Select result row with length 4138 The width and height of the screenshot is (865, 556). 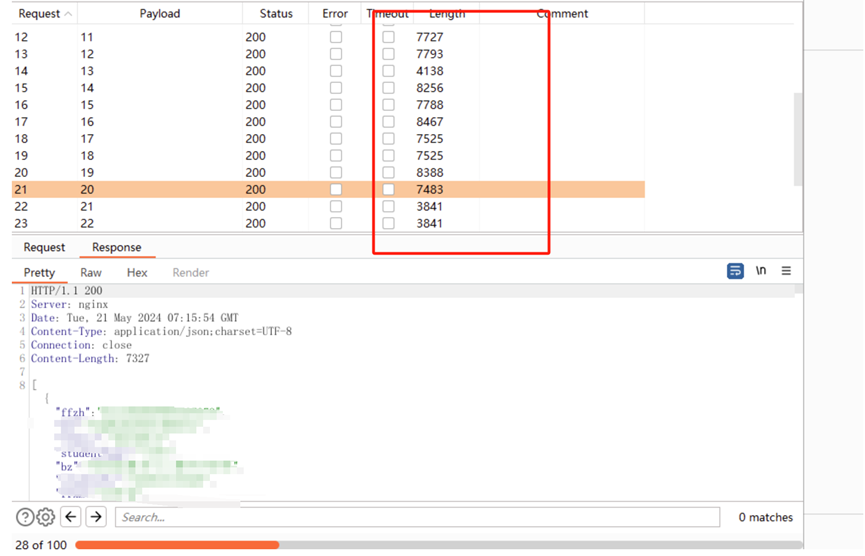pyautogui.click(x=328, y=71)
